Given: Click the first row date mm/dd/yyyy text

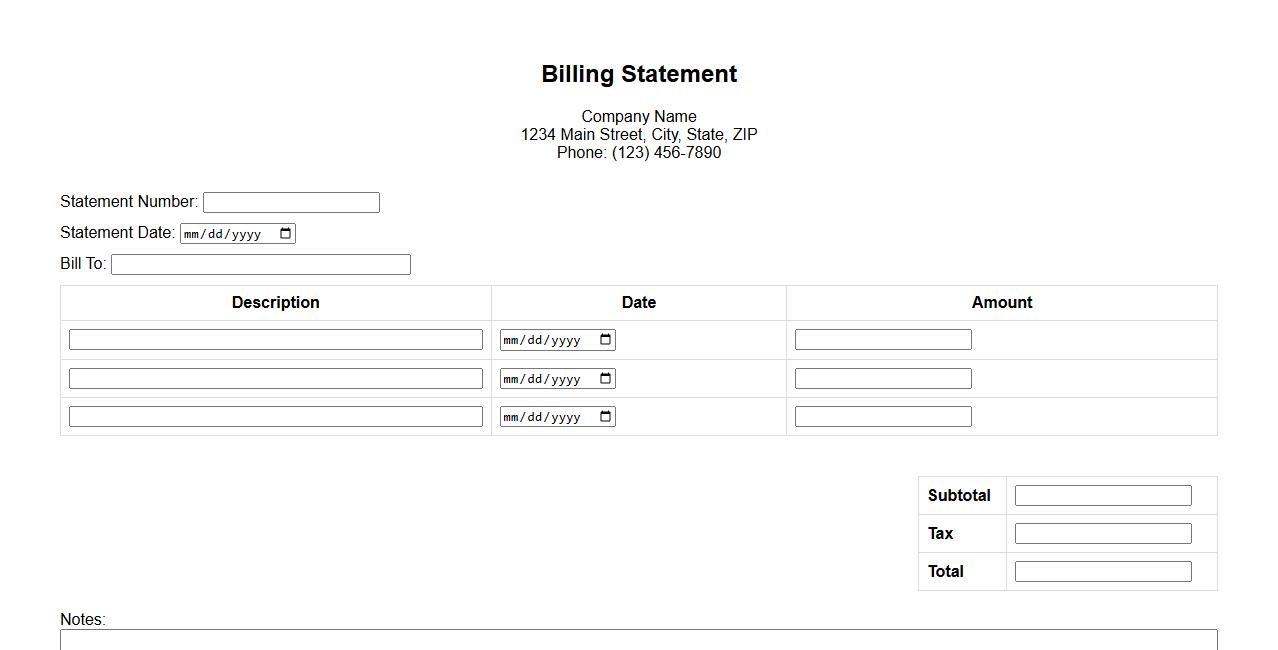Looking at the screenshot, I should coord(543,340).
